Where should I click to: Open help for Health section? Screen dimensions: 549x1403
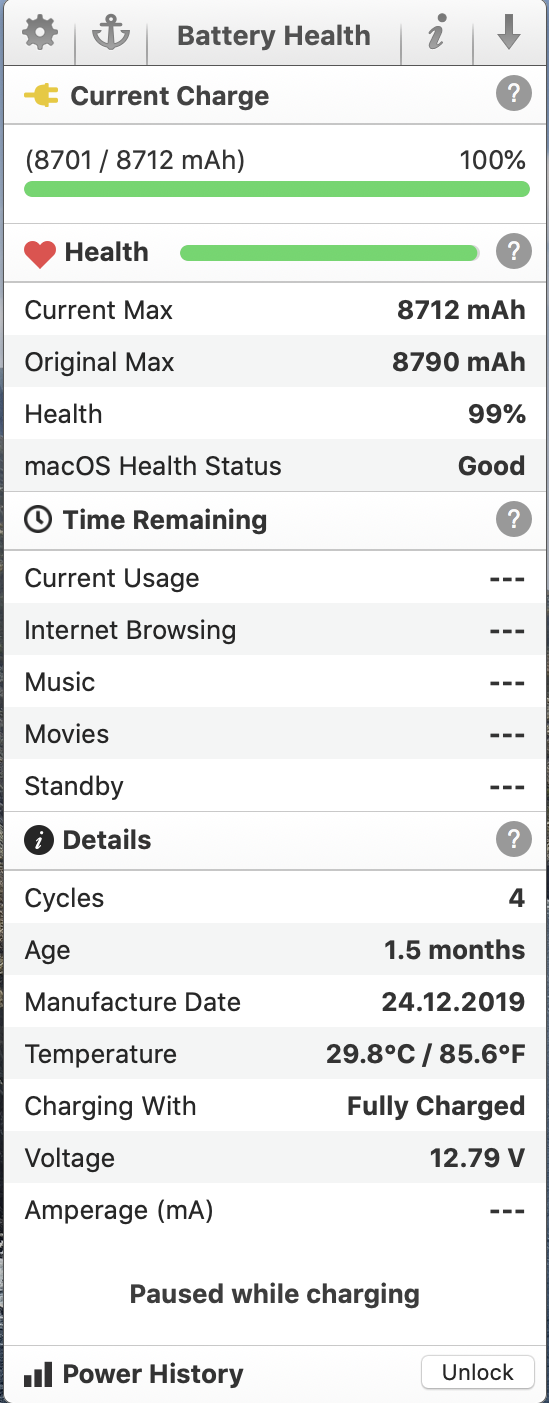[x=513, y=252]
